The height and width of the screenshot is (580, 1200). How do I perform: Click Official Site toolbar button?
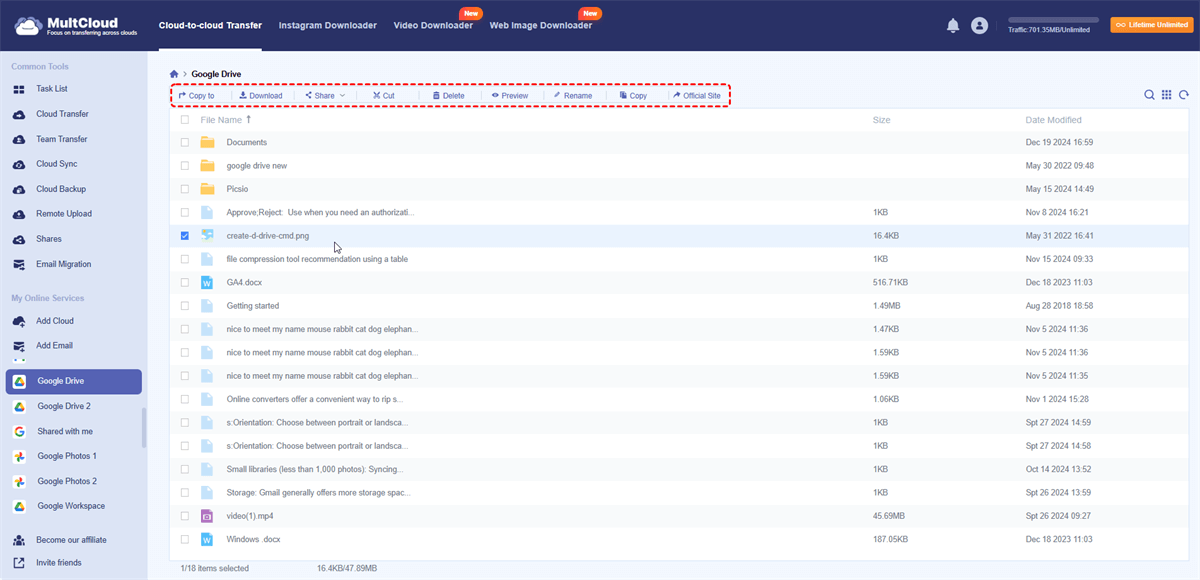click(697, 96)
